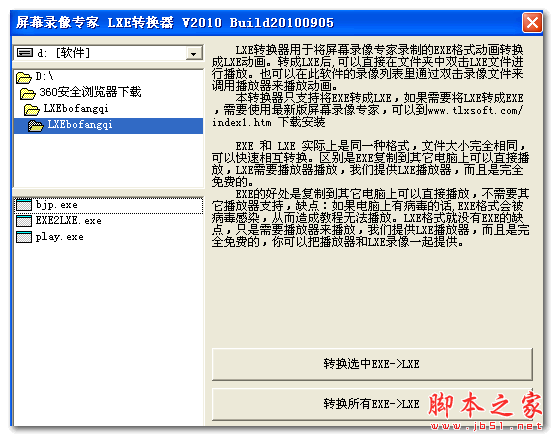
Task: Select the highlighted LXEbofangqi folder row
Action: (108, 126)
